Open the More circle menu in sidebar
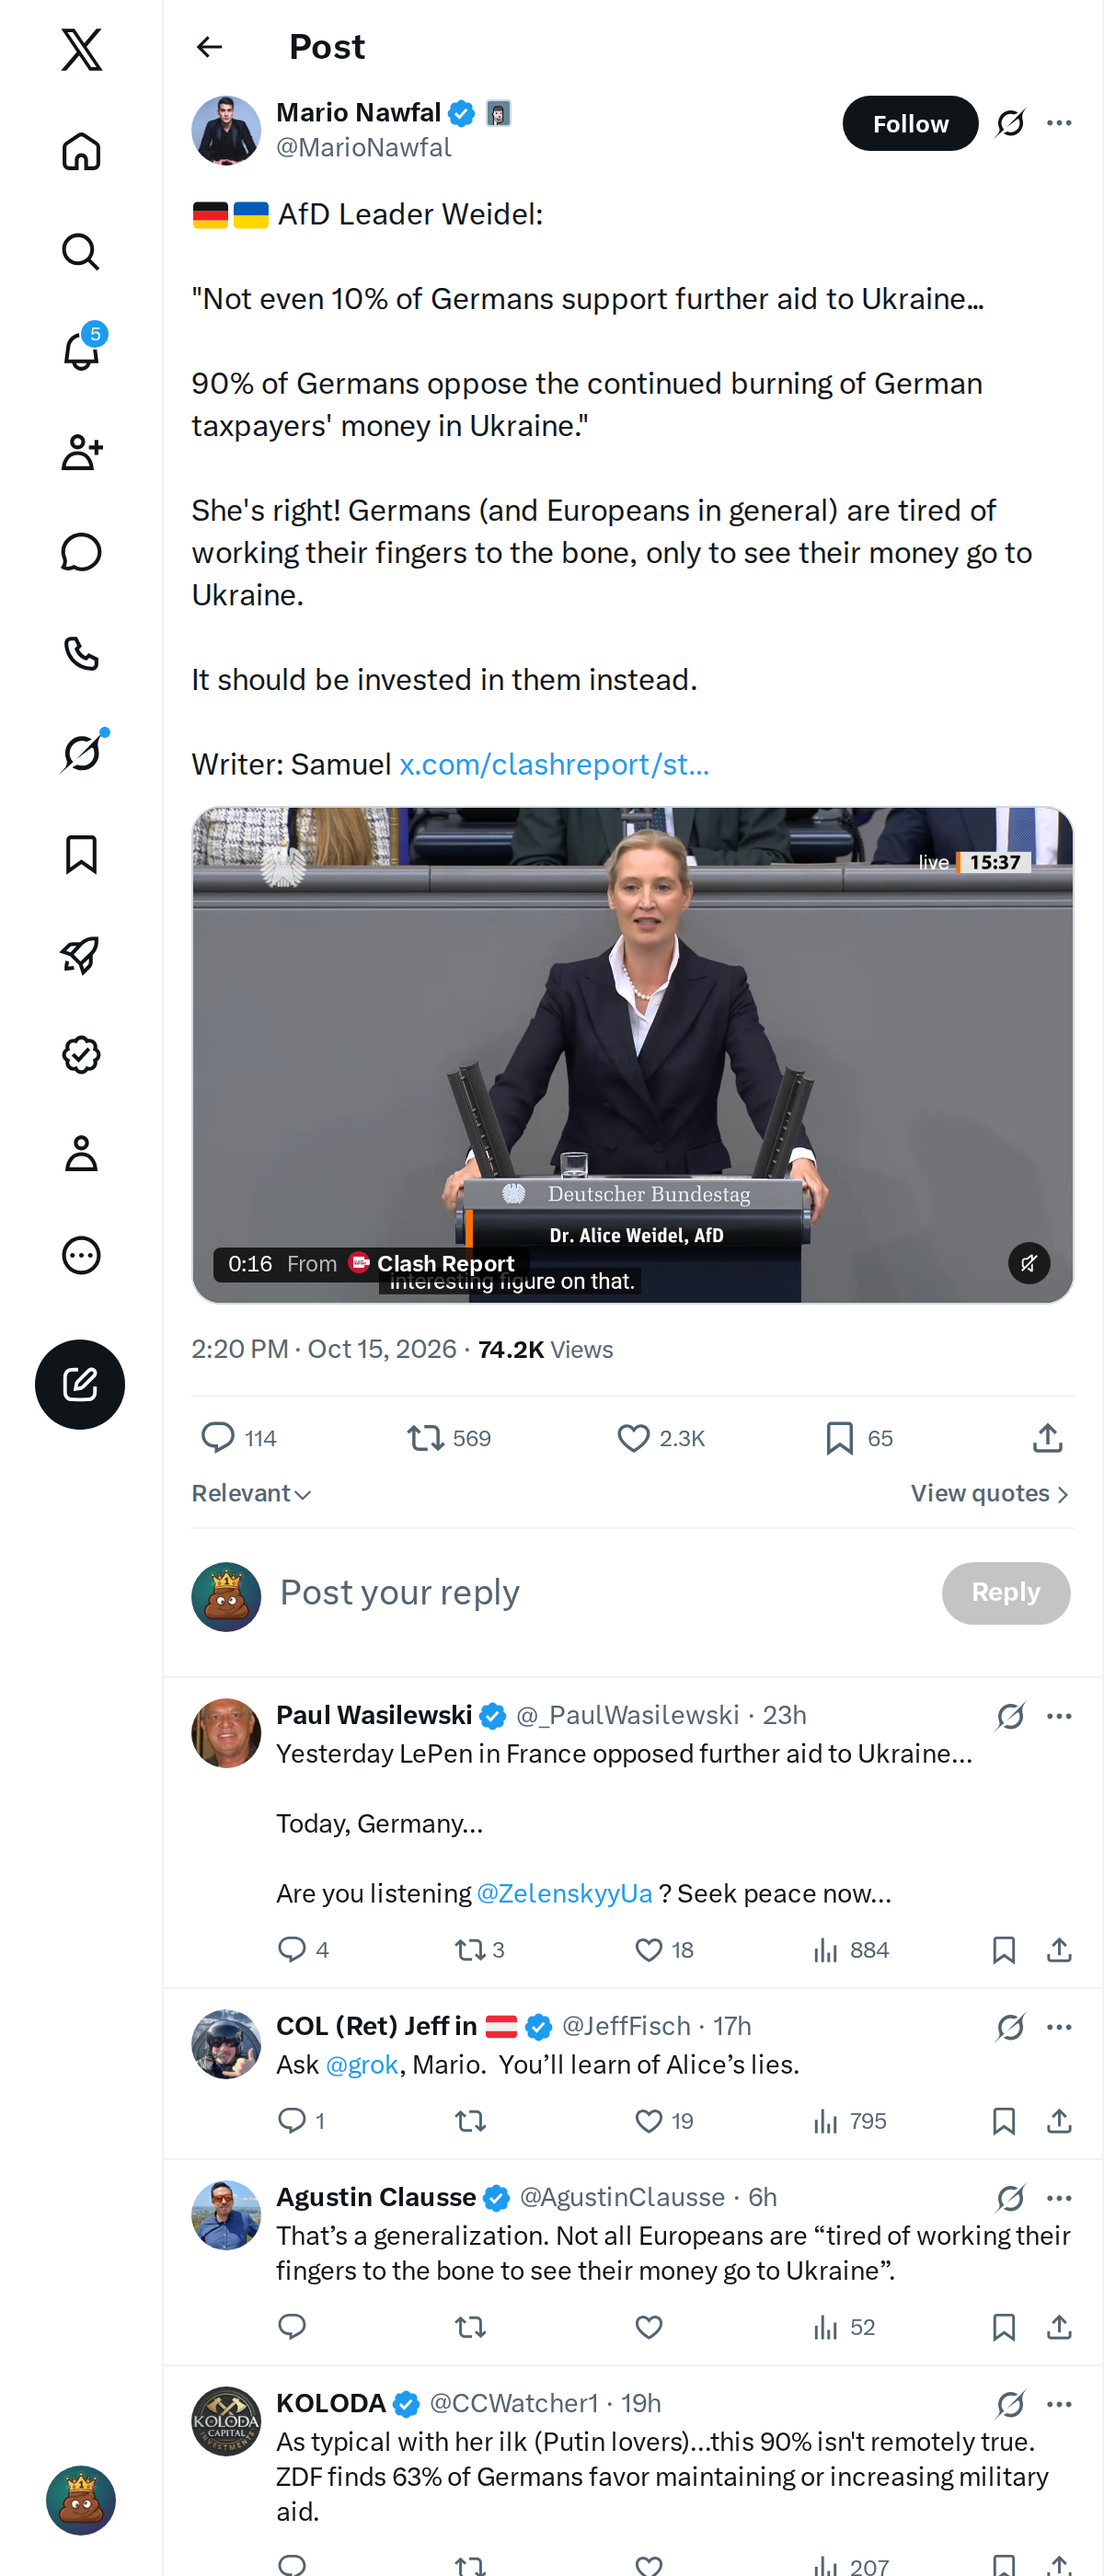 click(x=81, y=1254)
